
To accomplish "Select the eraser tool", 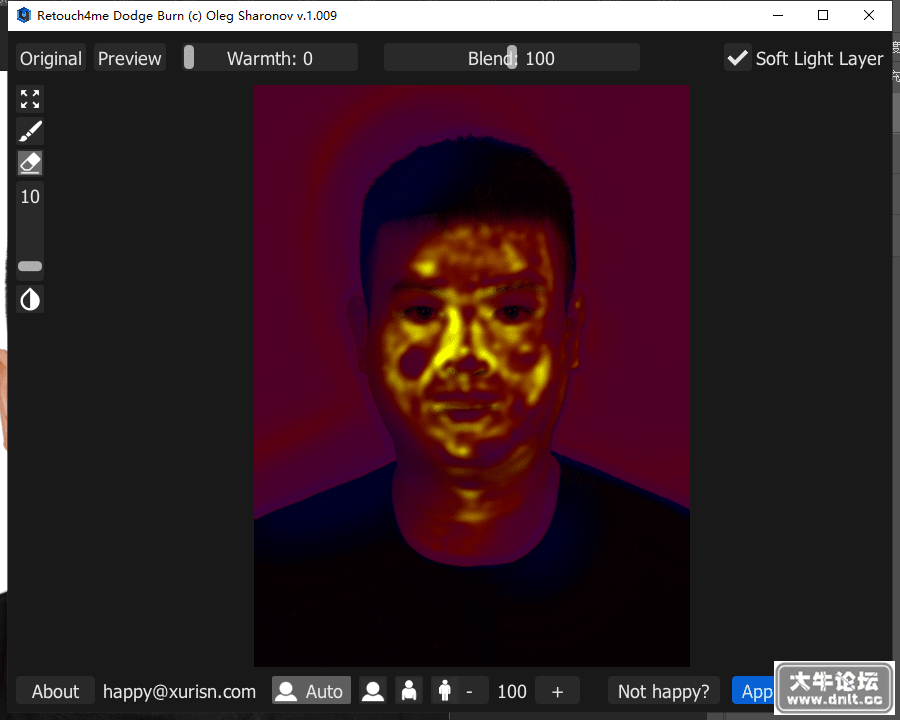I will tap(30, 163).
